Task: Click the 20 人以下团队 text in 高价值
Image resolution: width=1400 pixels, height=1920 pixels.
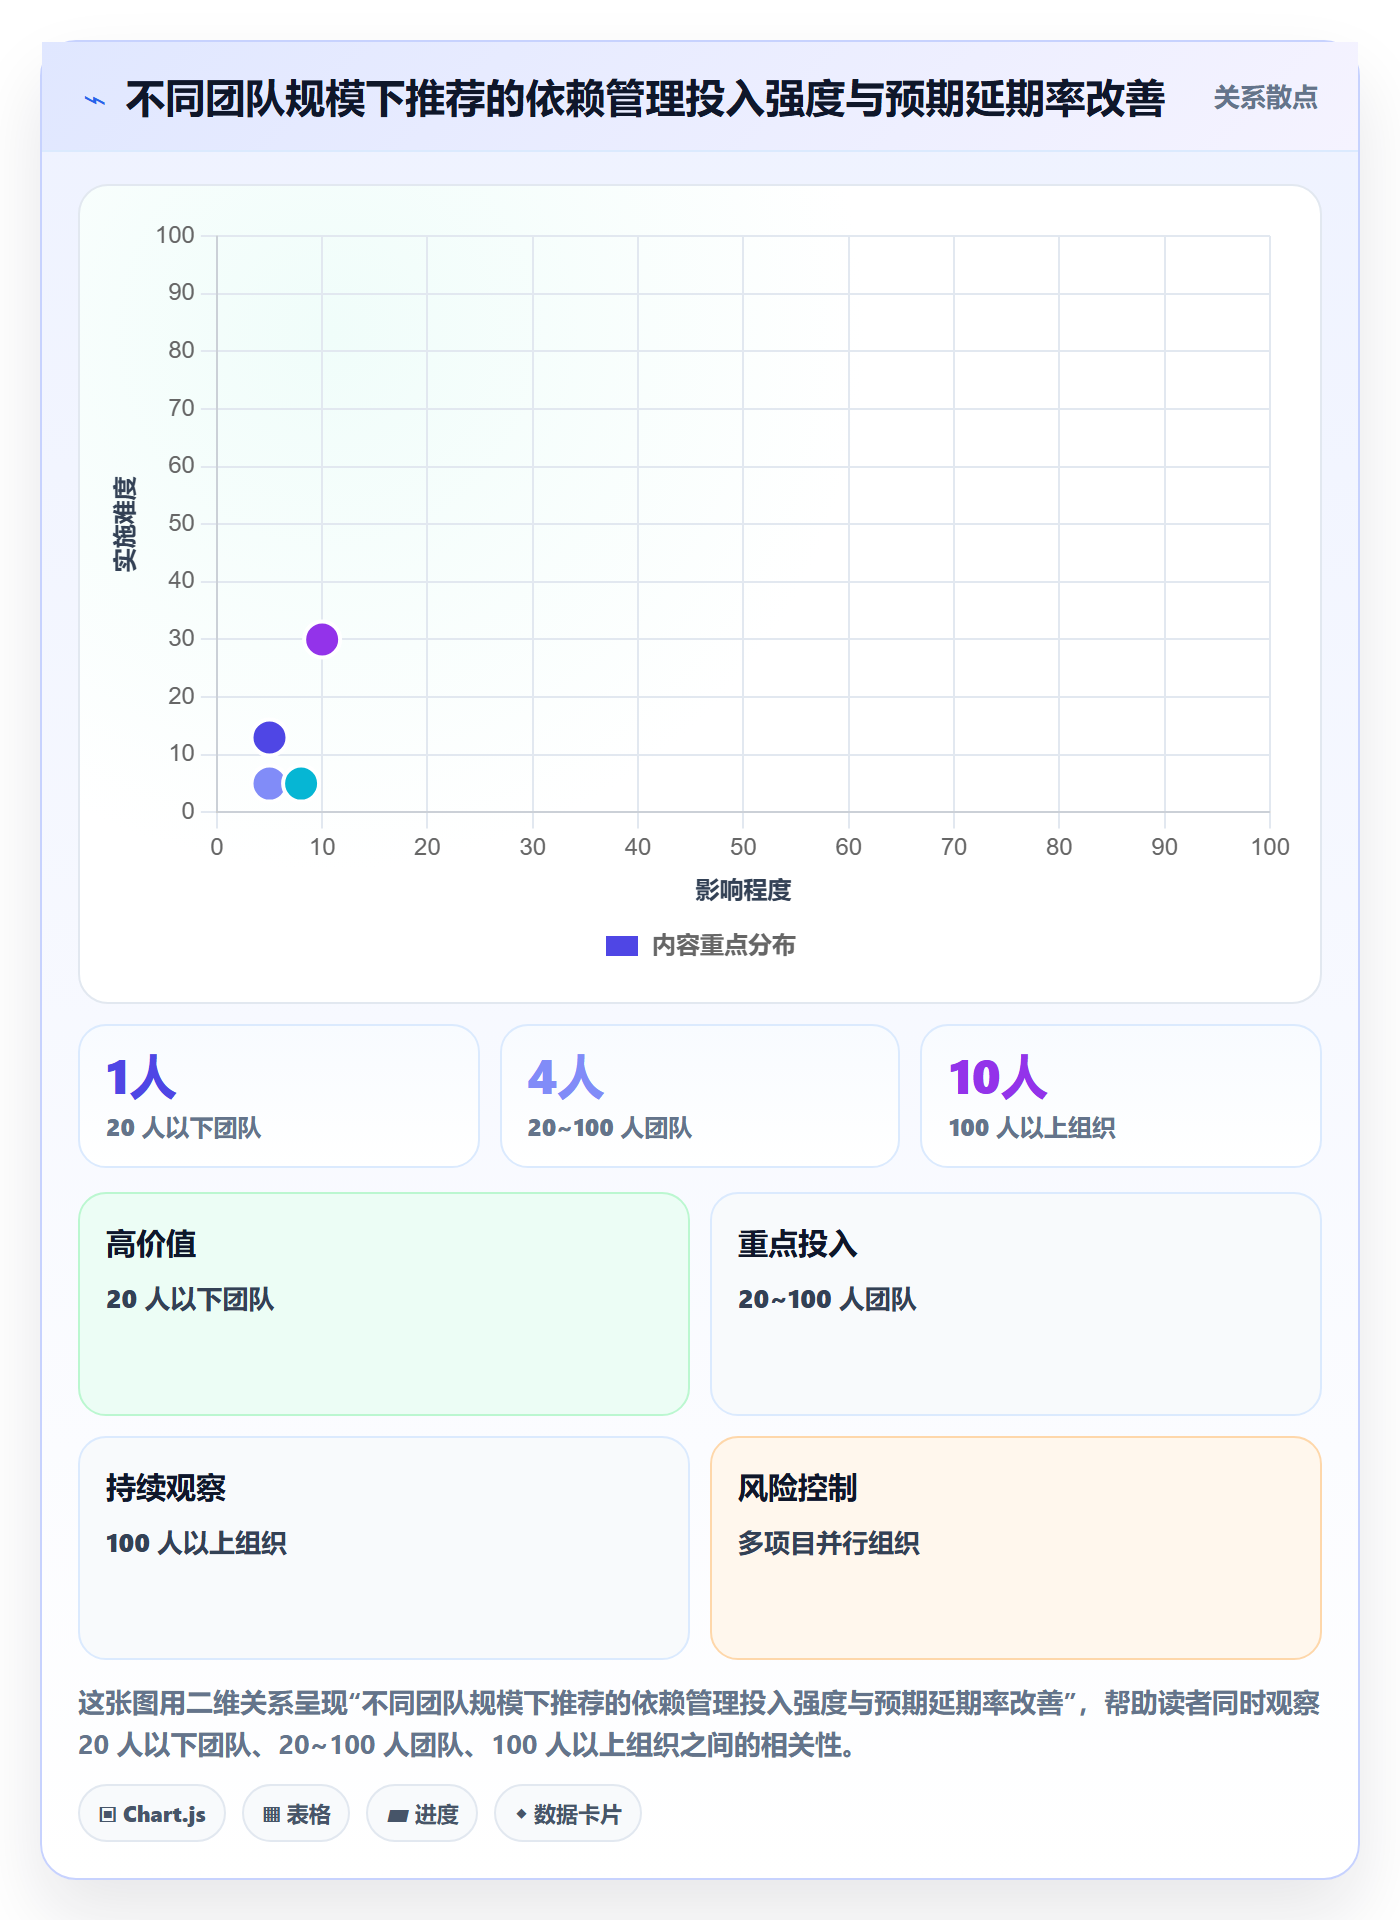Action: point(190,1299)
